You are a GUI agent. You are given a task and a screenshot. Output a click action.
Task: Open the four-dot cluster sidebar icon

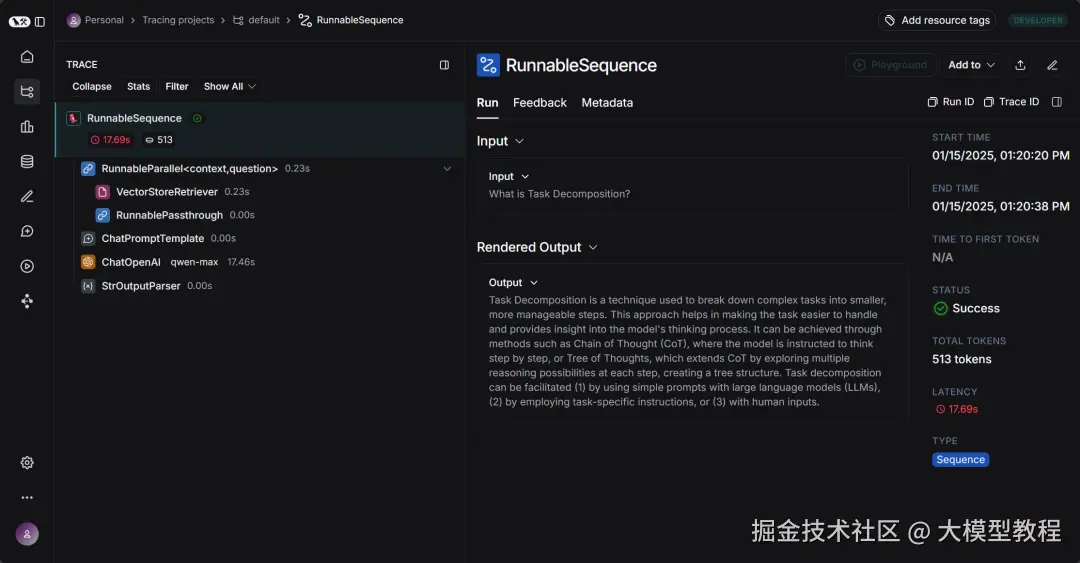[27, 301]
